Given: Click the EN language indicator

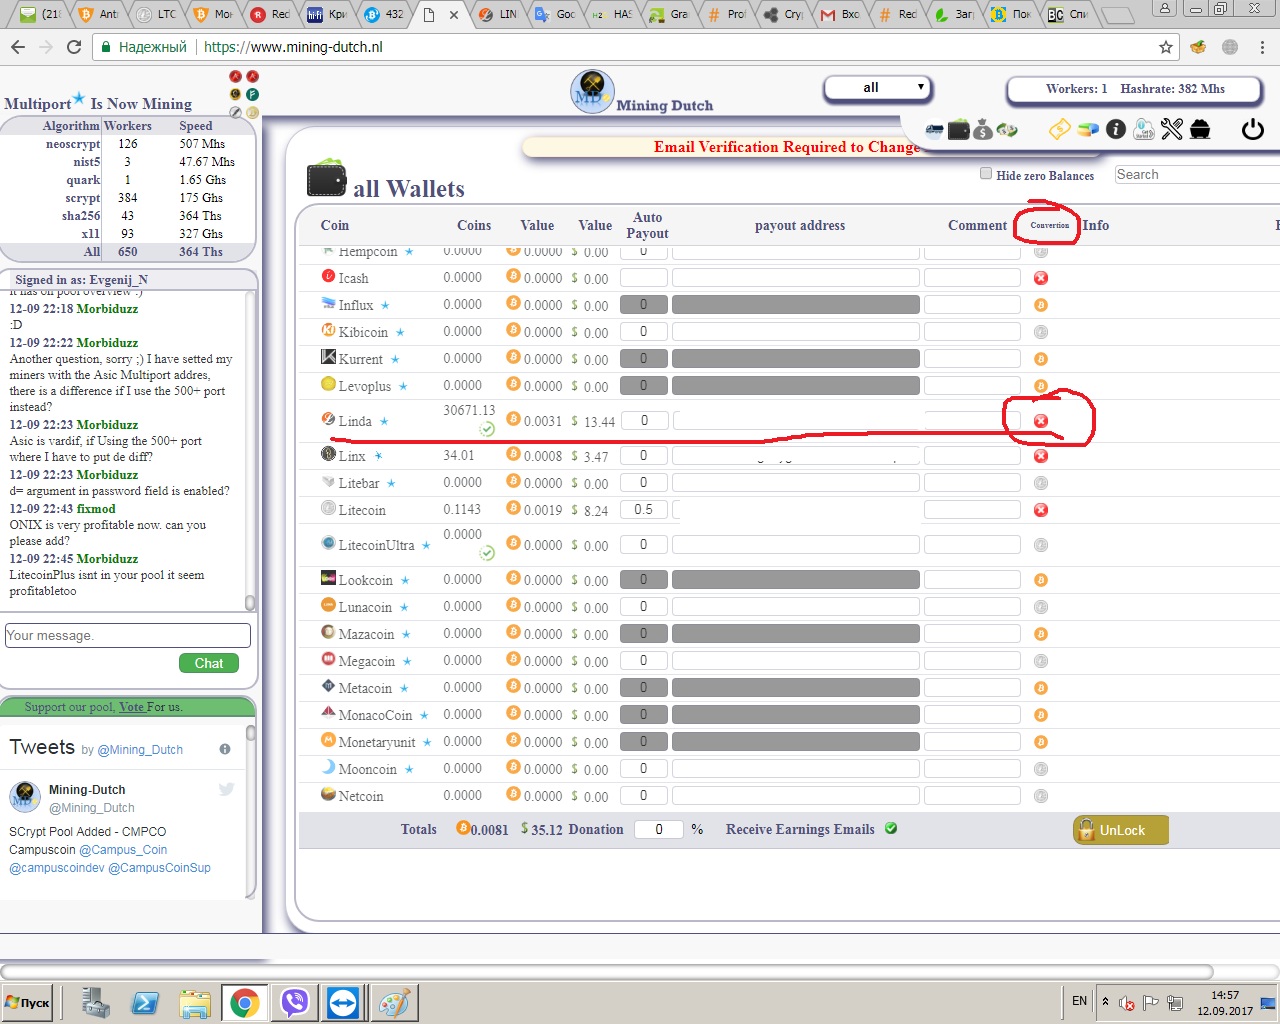Looking at the screenshot, I should [1079, 1001].
